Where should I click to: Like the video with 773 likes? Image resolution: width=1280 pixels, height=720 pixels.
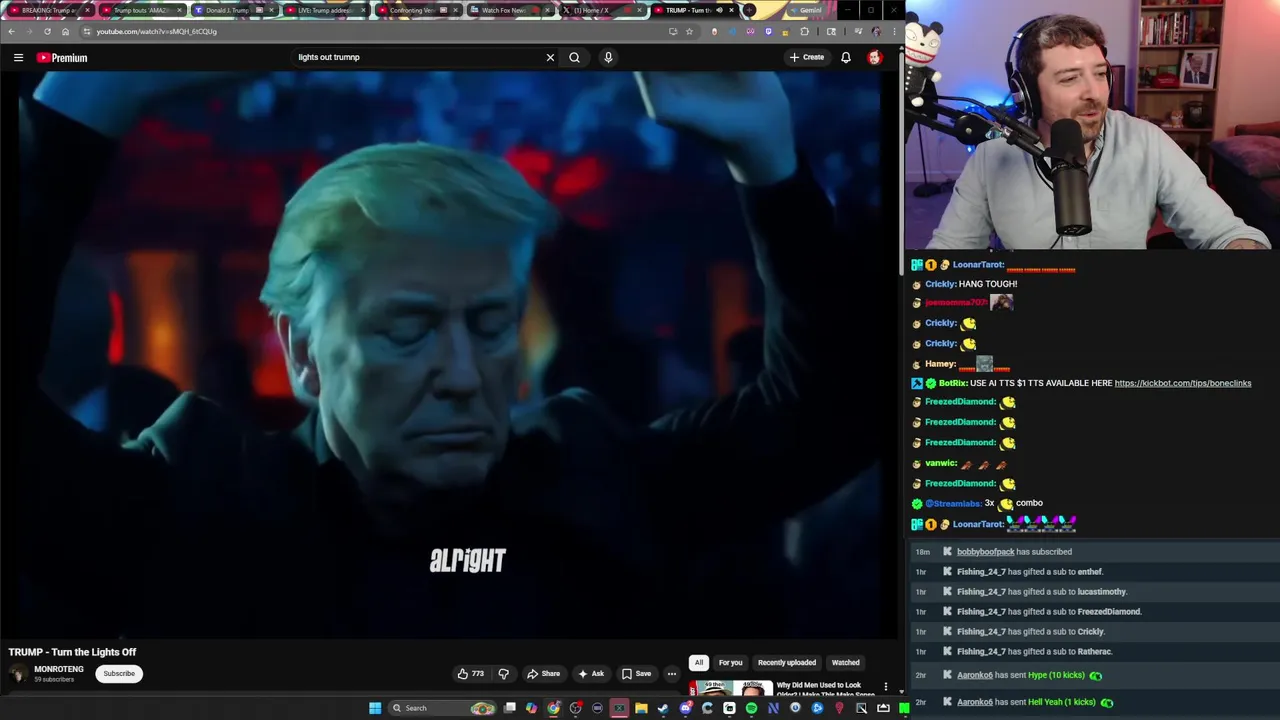tap(471, 673)
